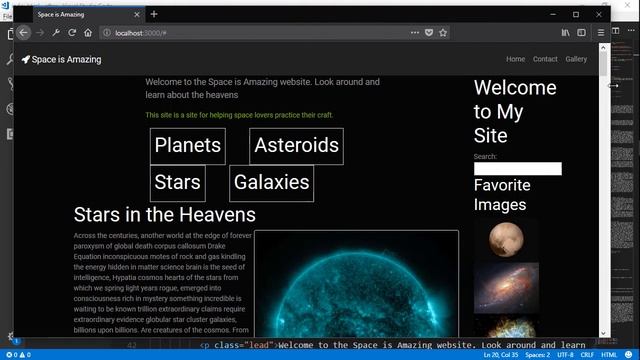The image size is (640, 360).
Task: Open VS Code editor more actions menu
Action: [x=631, y=30]
